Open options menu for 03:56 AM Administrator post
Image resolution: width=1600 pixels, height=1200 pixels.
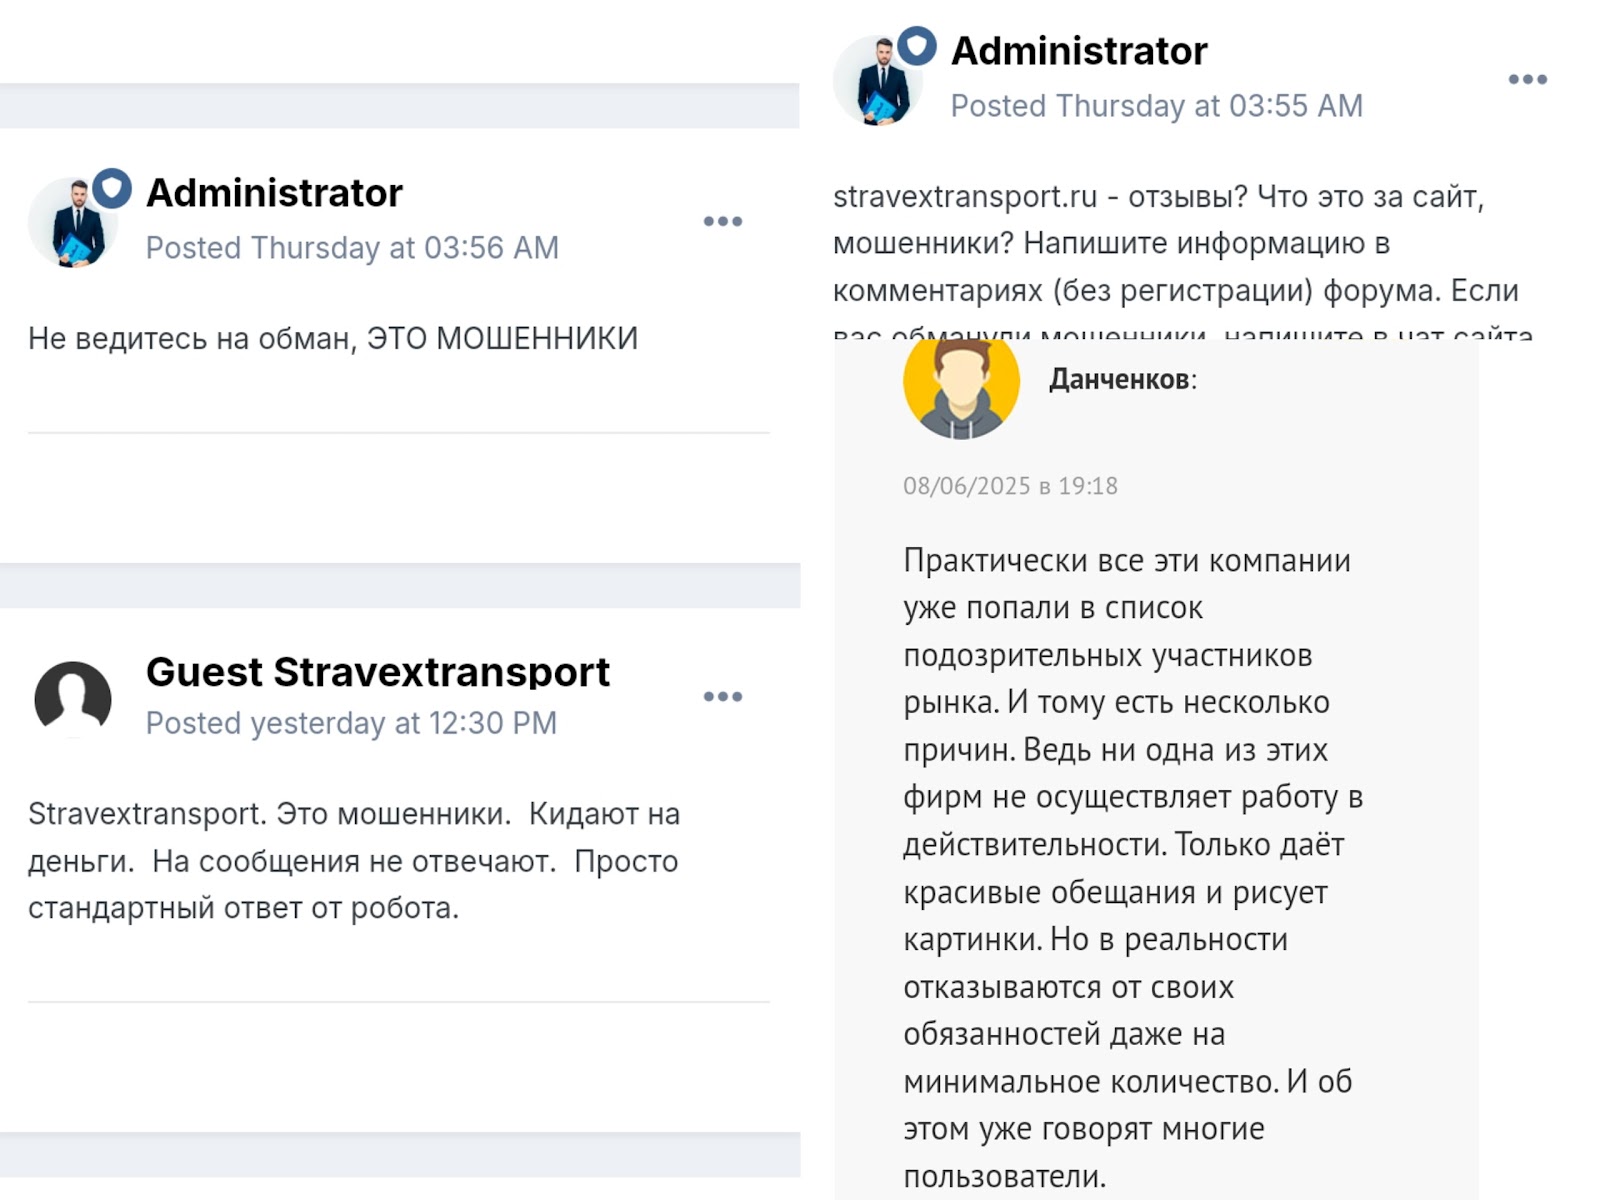click(722, 221)
